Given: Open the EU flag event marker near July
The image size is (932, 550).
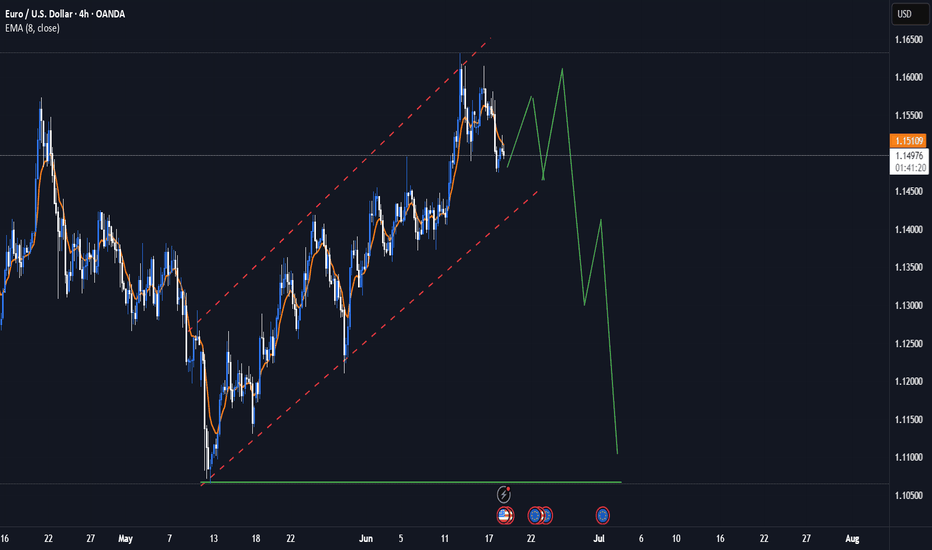Looking at the screenshot, I should tap(603, 516).
